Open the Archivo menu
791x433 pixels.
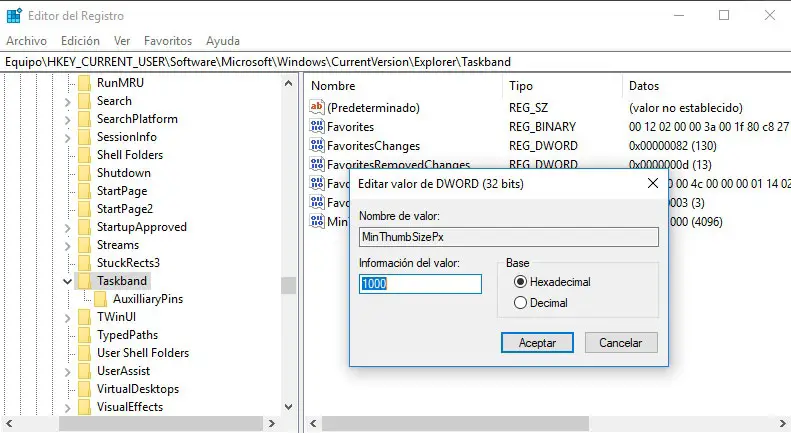27,41
